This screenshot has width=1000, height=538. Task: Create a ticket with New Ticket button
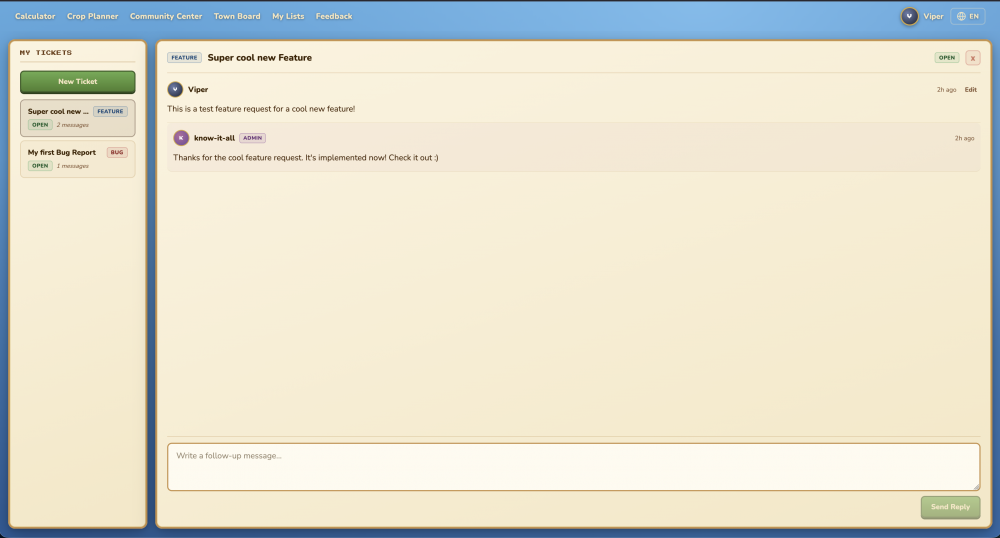(x=77, y=81)
